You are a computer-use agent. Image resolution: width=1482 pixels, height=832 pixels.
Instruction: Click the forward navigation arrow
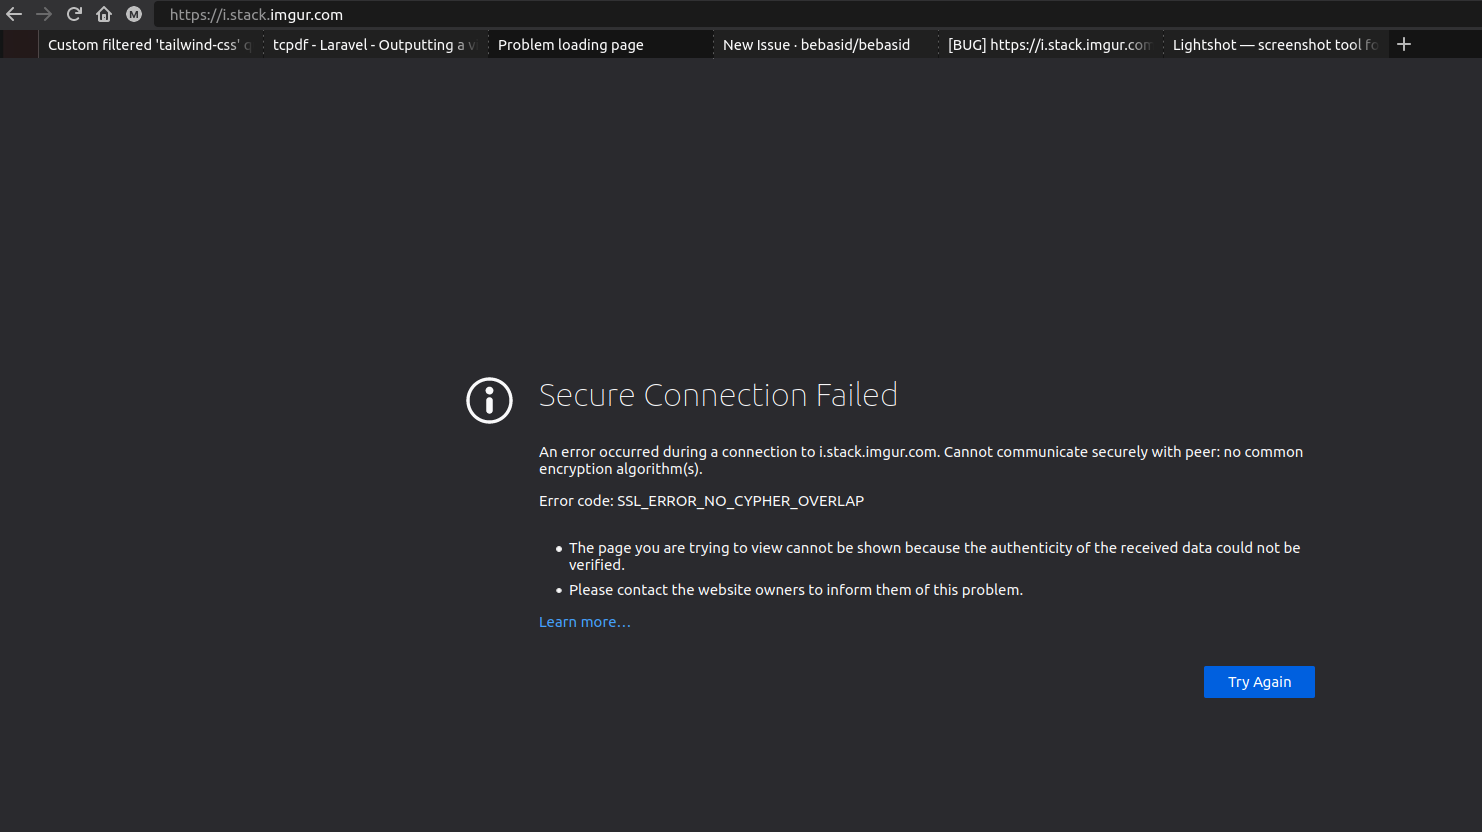coord(44,14)
